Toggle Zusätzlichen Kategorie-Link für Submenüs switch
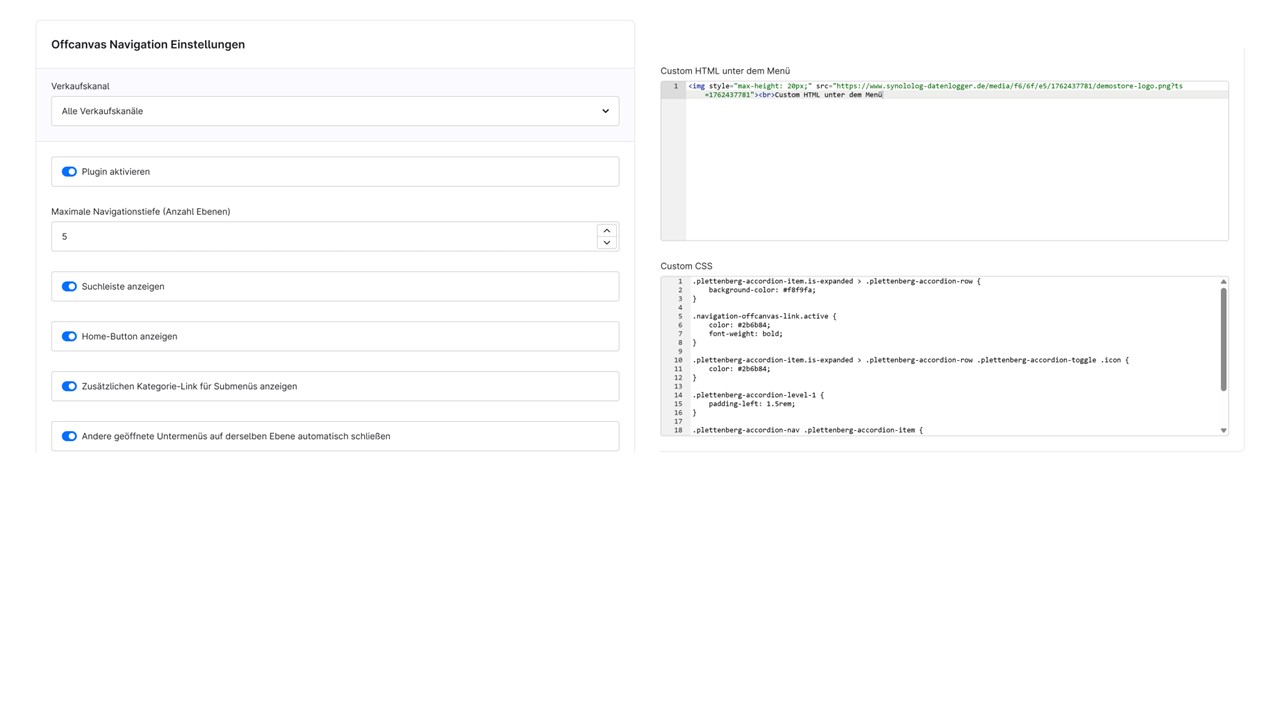 point(69,387)
